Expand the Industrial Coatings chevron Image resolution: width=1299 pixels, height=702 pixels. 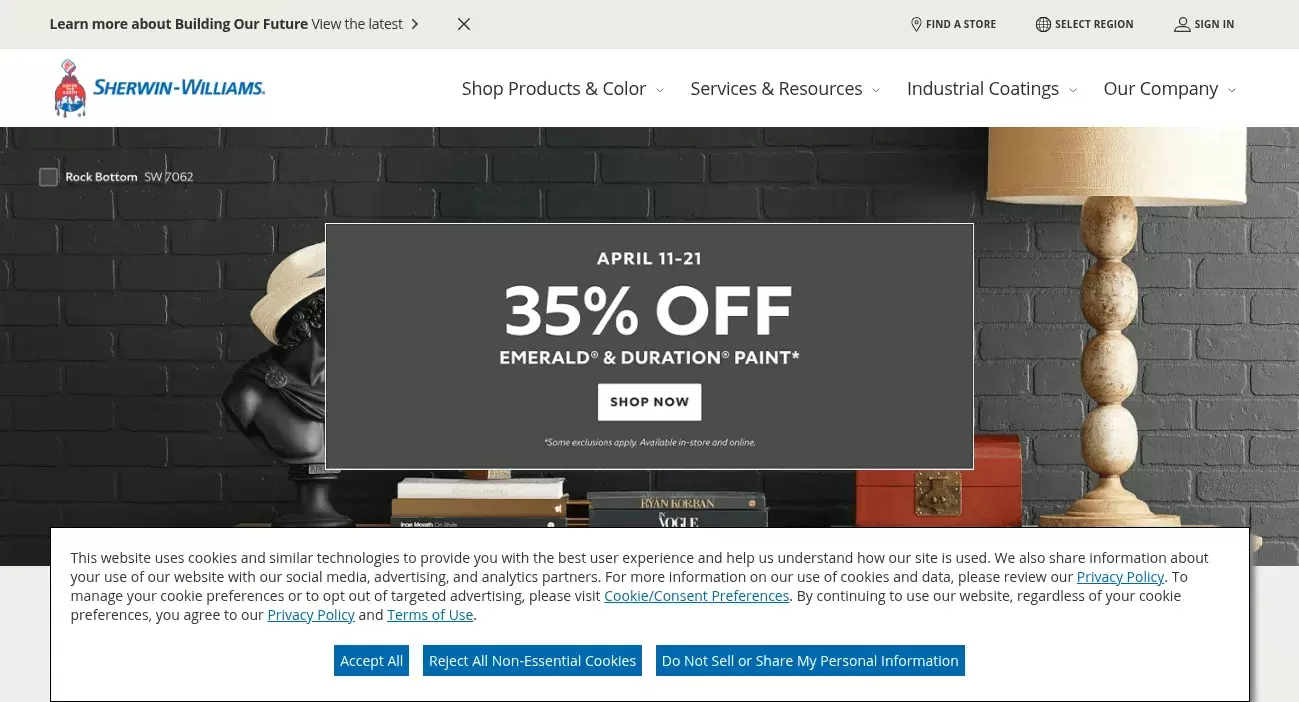click(x=1072, y=90)
